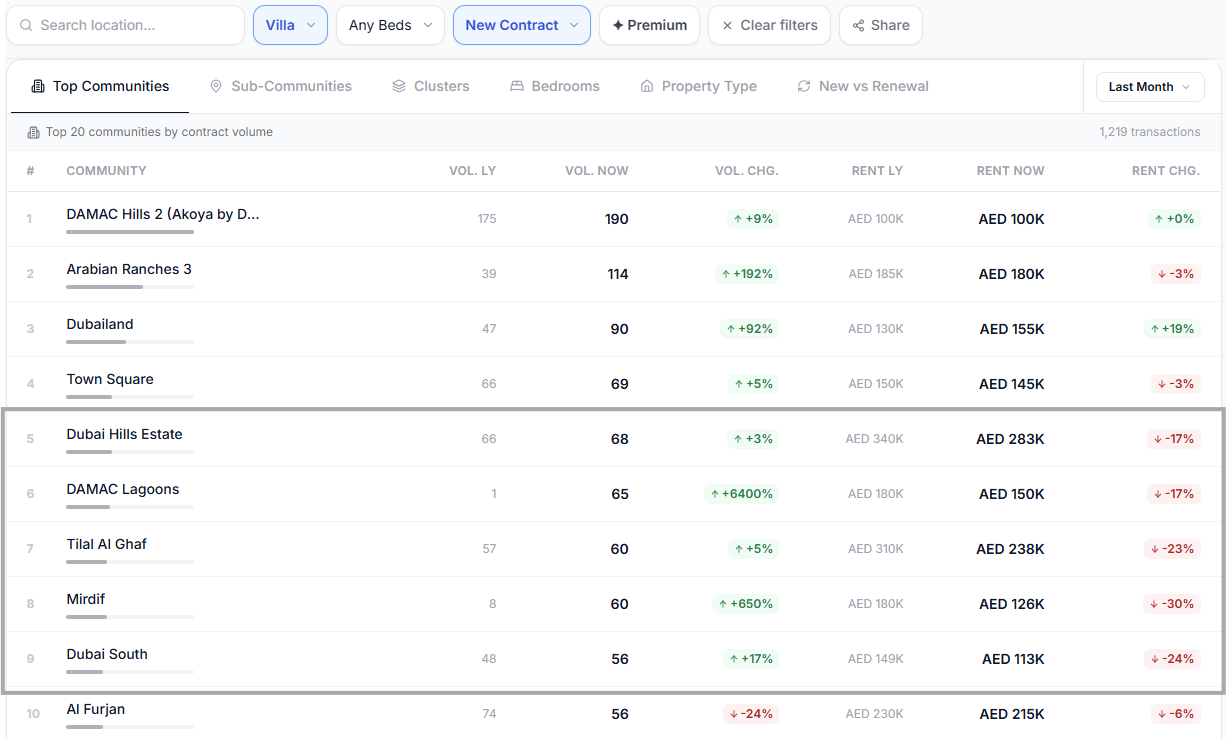Click the search magnifier icon
The image size is (1226, 739).
26,25
